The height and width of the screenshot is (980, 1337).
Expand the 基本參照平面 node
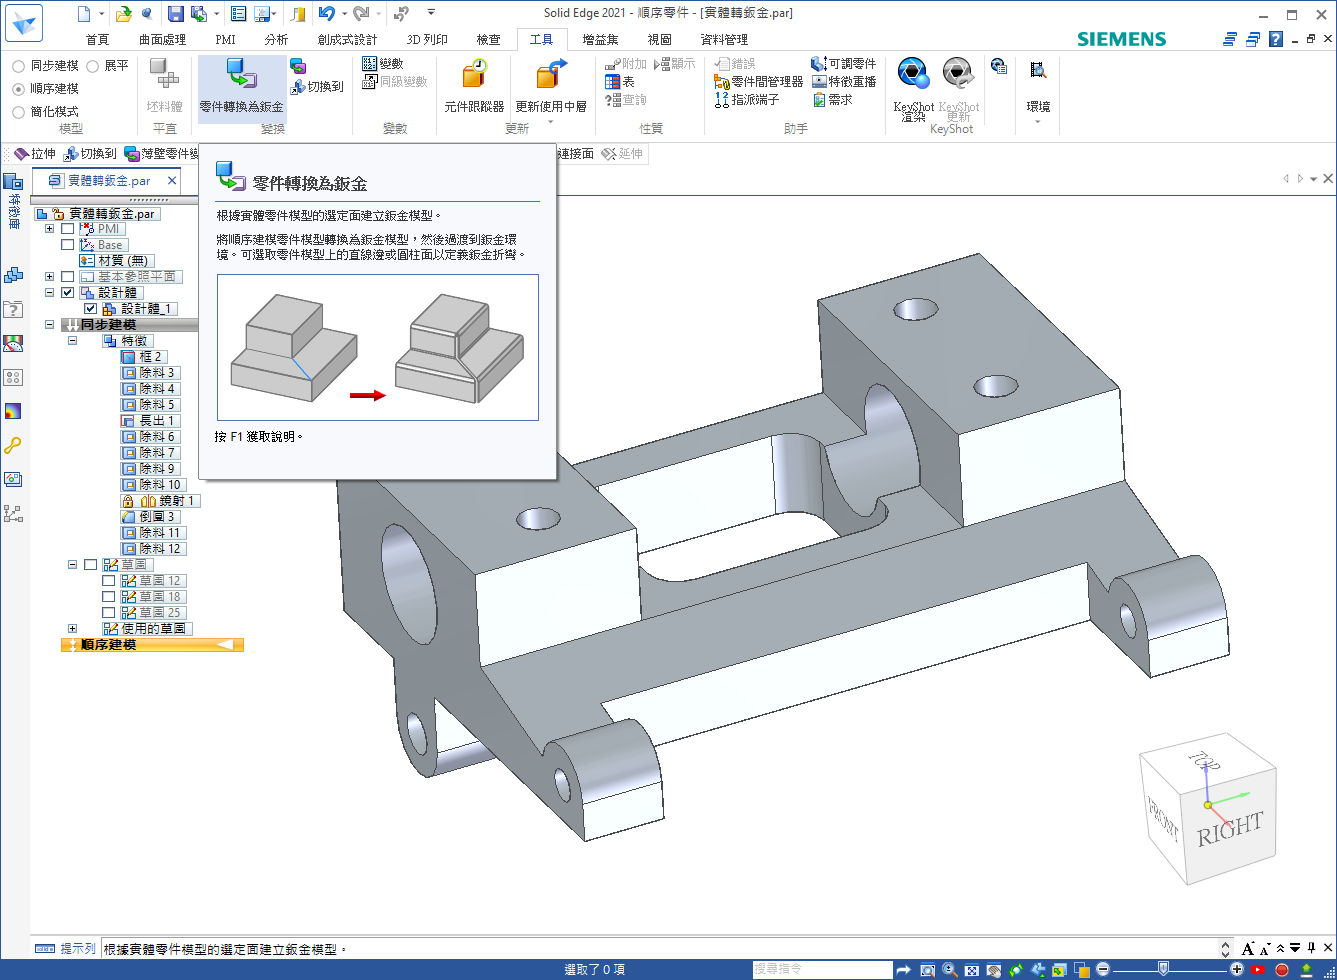(50, 277)
